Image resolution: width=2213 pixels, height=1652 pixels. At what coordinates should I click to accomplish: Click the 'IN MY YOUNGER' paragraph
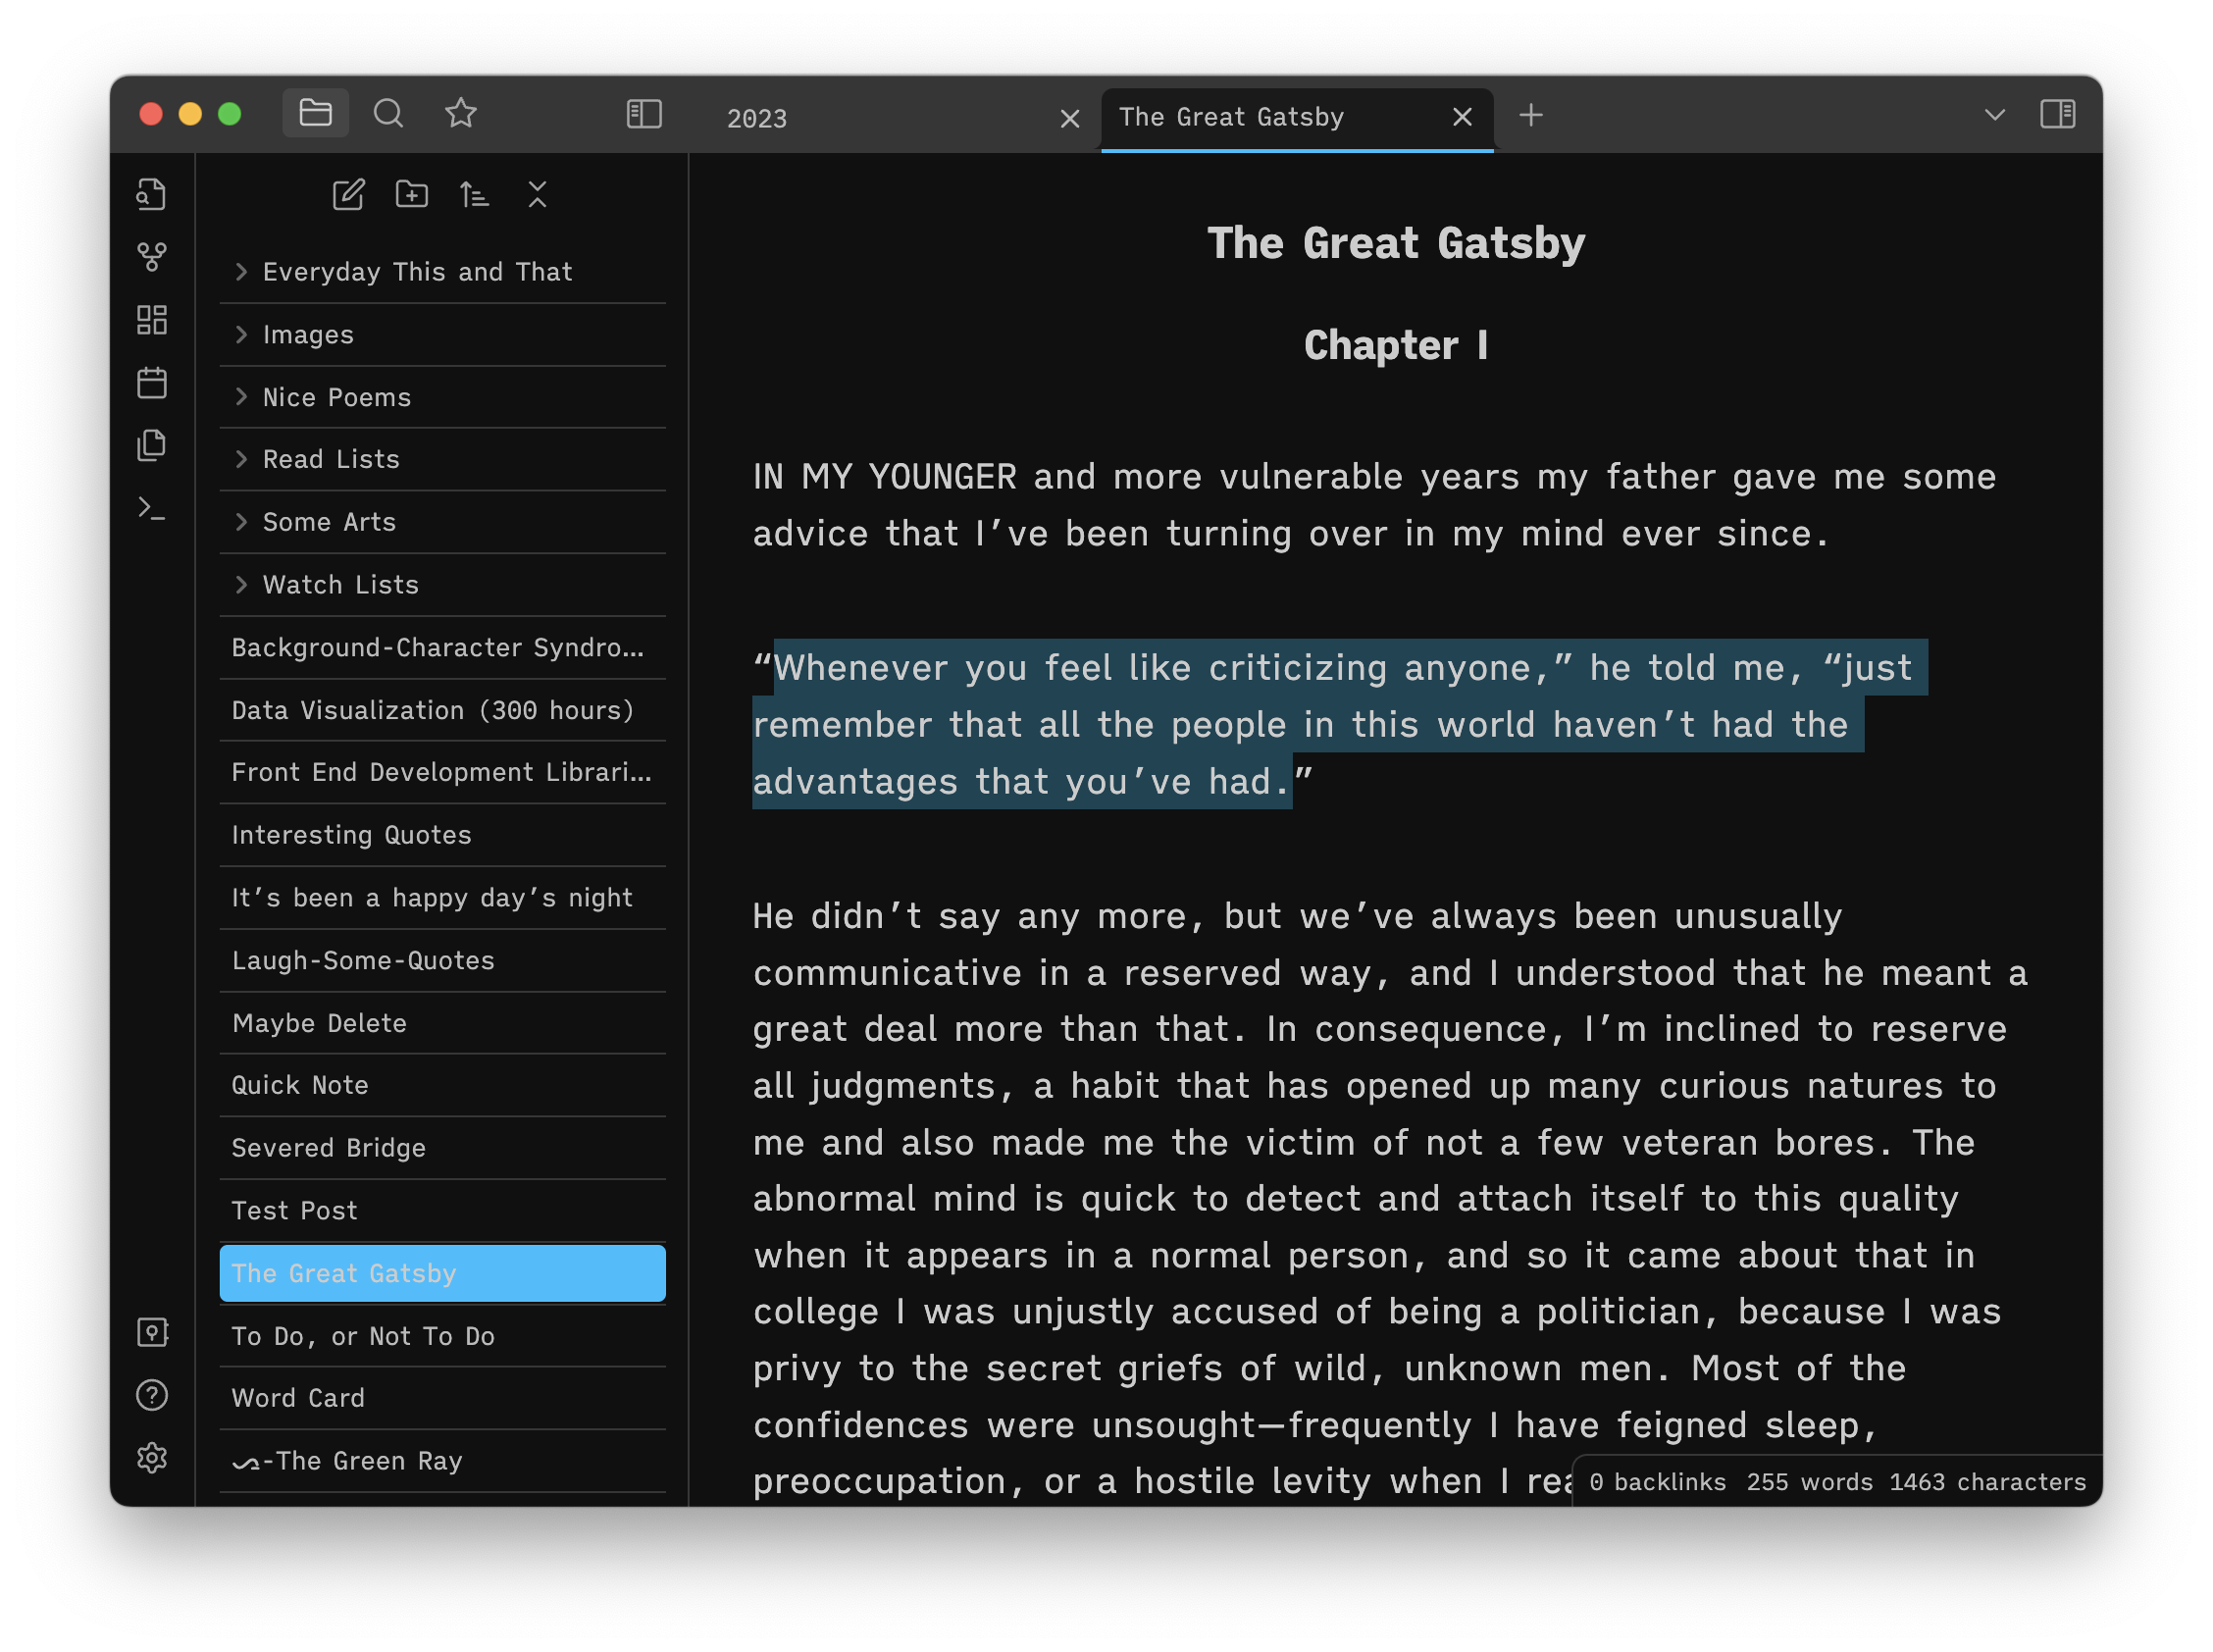(1375, 505)
